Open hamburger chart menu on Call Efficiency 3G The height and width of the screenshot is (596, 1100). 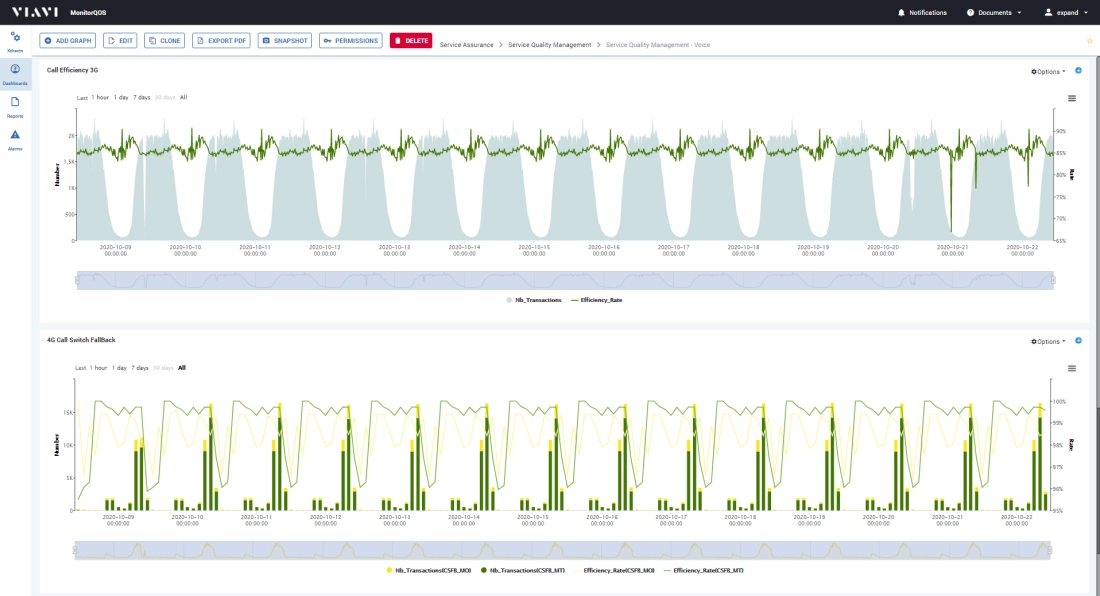(1072, 98)
